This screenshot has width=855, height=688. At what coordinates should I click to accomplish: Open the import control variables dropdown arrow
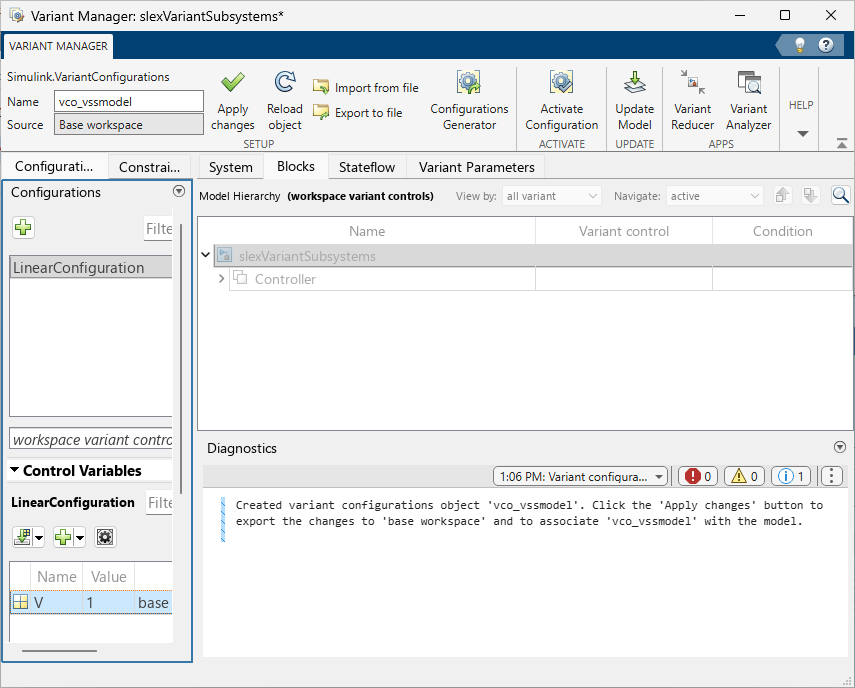(39, 538)
